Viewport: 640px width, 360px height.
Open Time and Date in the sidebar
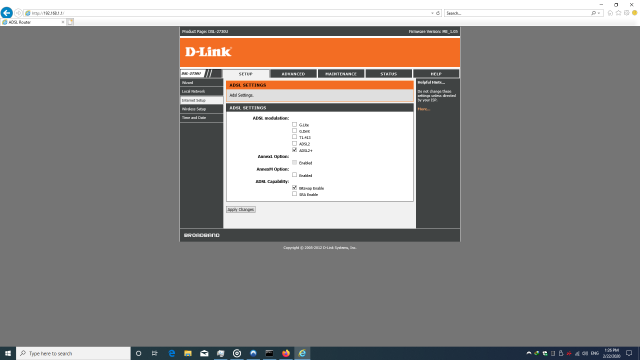[x=201, y=118]
